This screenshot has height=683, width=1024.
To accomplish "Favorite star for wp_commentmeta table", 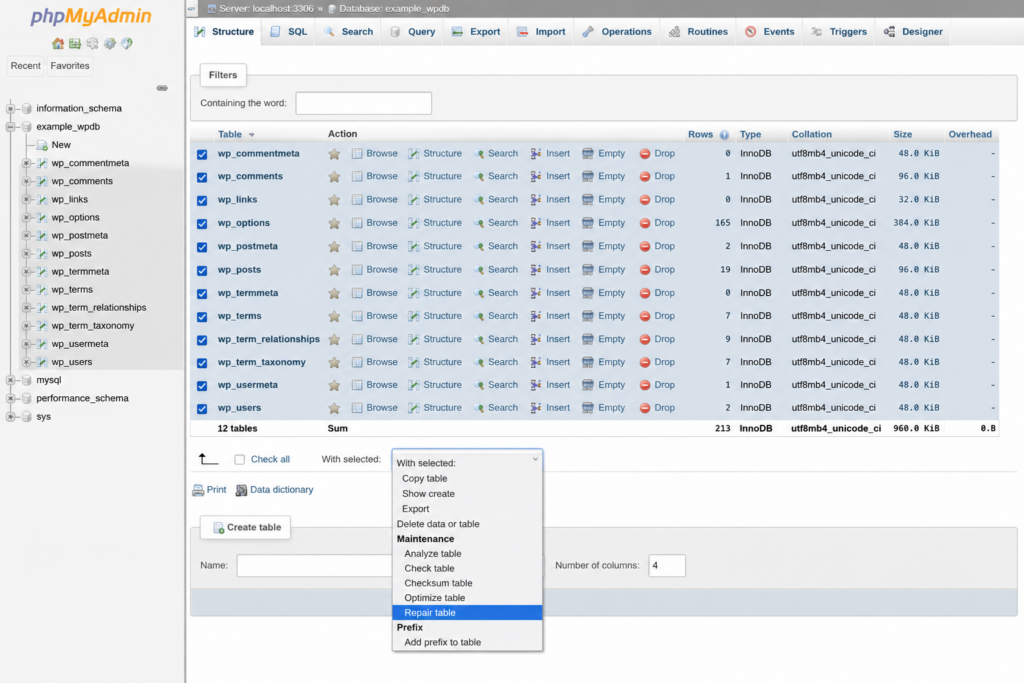I will [334, 154].
